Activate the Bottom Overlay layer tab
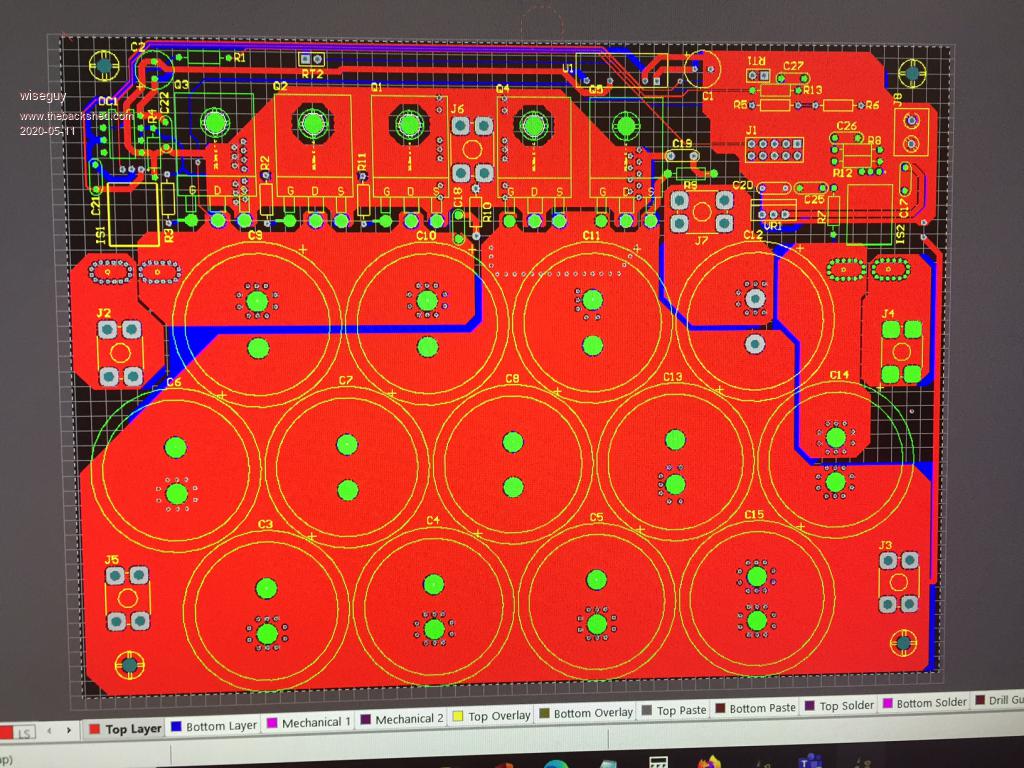The image size is (1024, 768). pyautogui.click(x=593, y=713)
